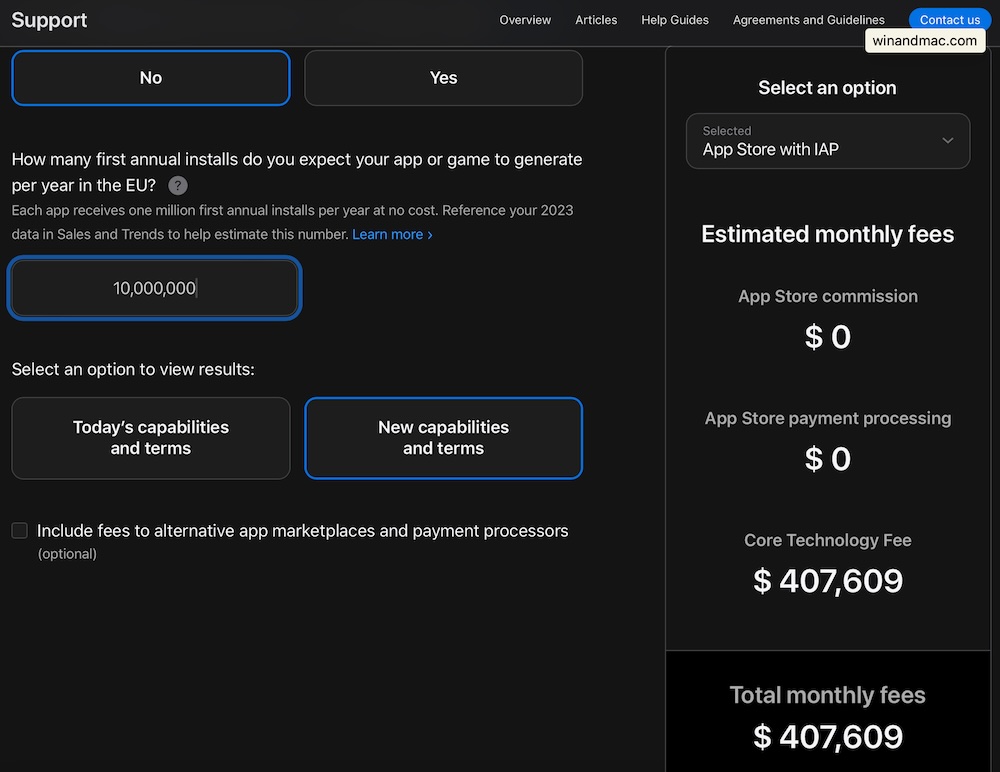Image resolution: width=1000 pixels, height=772 pixels.
Task: Open Help Guides in the navigation
Action: (x=675, y=20)
